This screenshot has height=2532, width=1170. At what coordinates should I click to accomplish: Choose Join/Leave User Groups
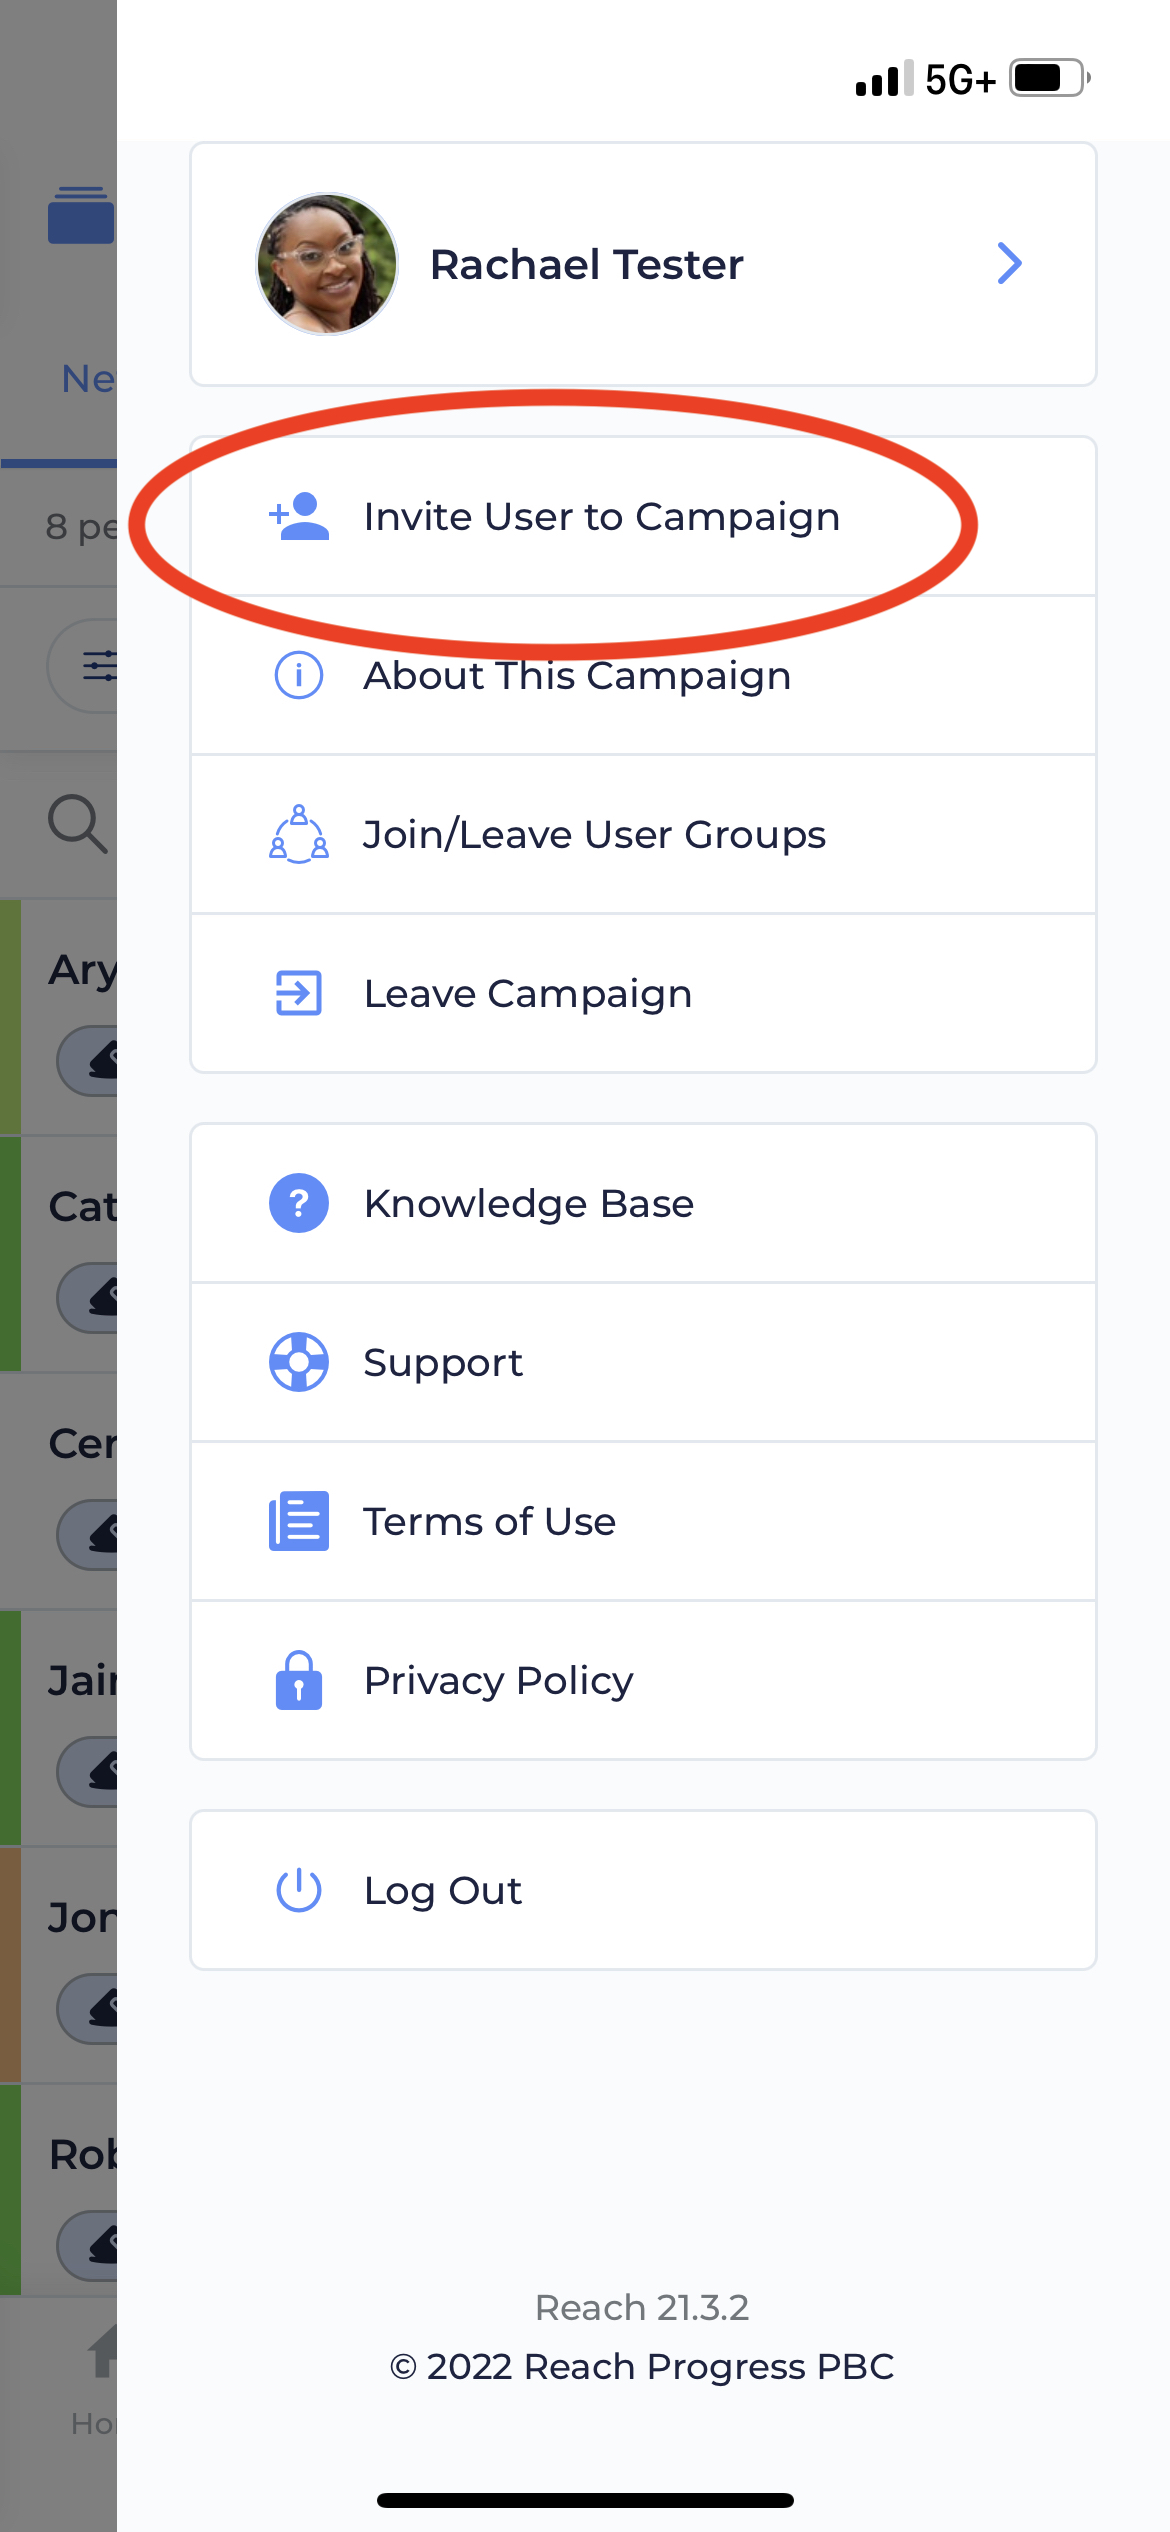point(595,833)
